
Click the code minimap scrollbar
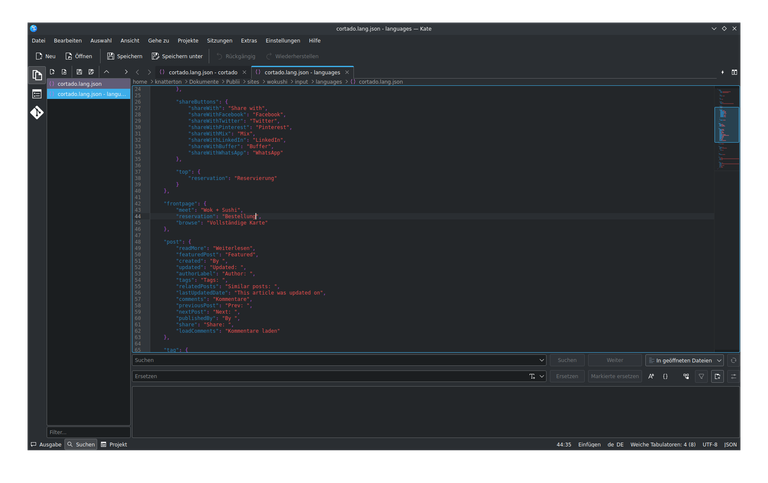[727, 125]
